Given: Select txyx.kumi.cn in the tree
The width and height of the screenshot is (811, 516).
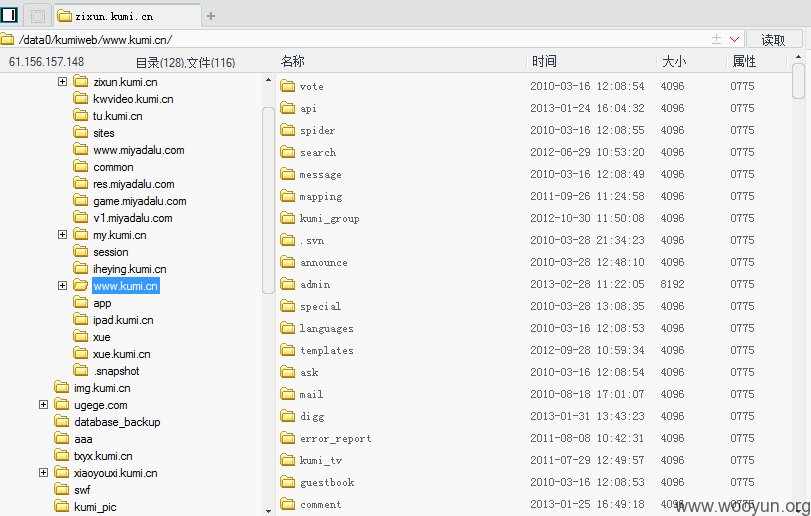Looking at the screenshot, I should (103, 456).
